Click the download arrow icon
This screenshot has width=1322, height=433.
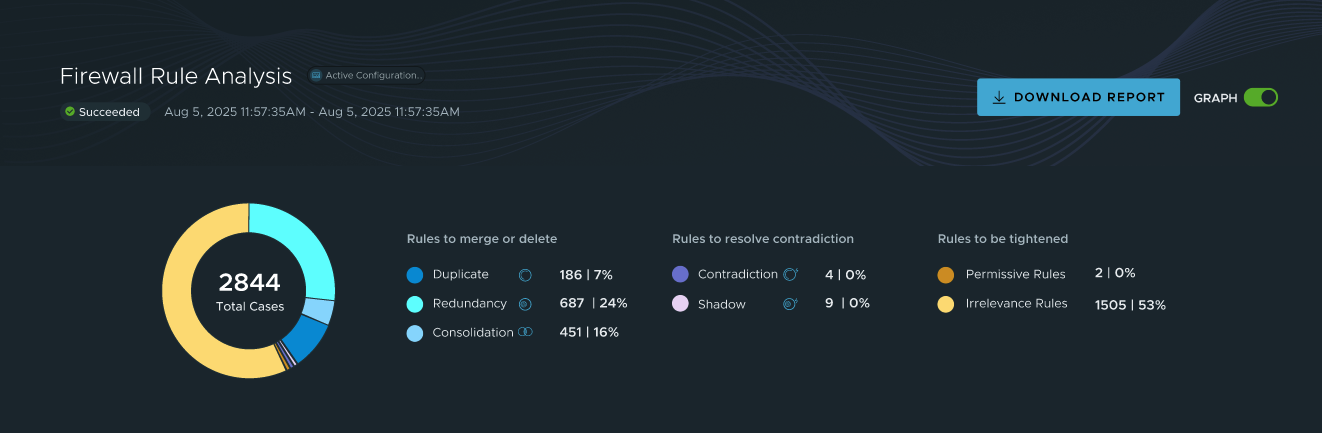click(x=998, y=98)
